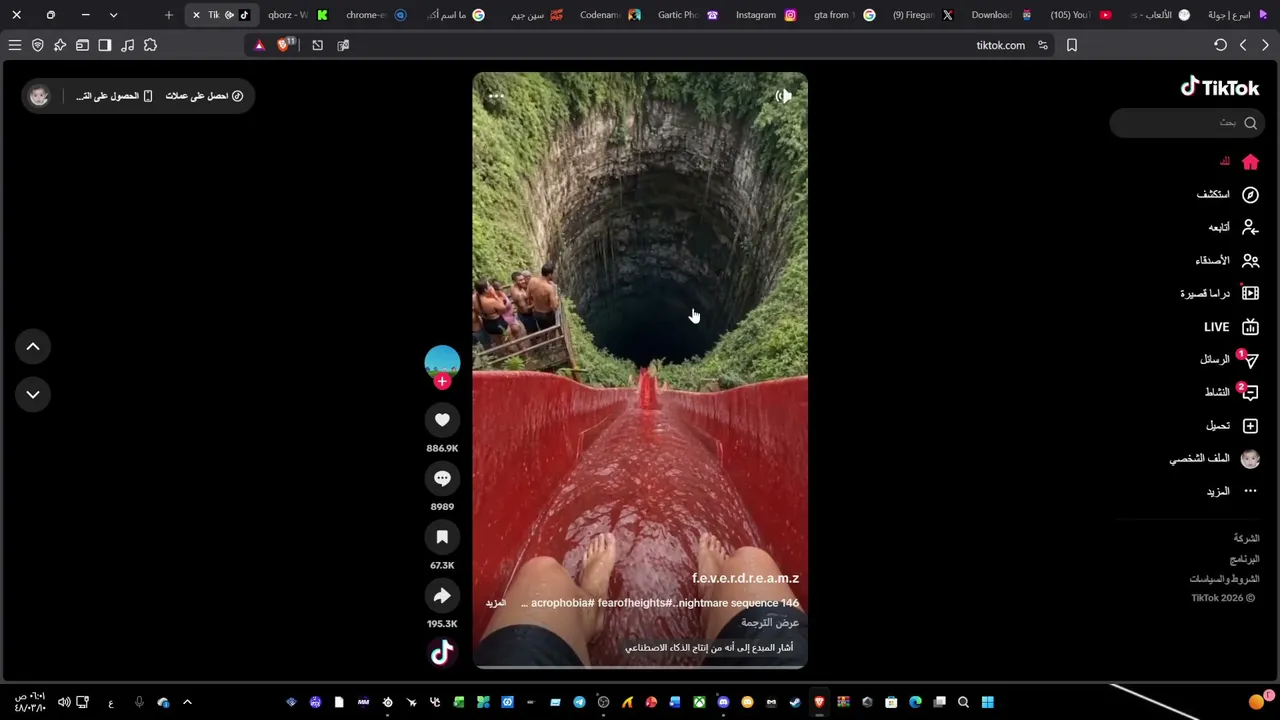Open the Program (البرنامج) footer link
The image size is (1280, 720).
click(1244, 559)
